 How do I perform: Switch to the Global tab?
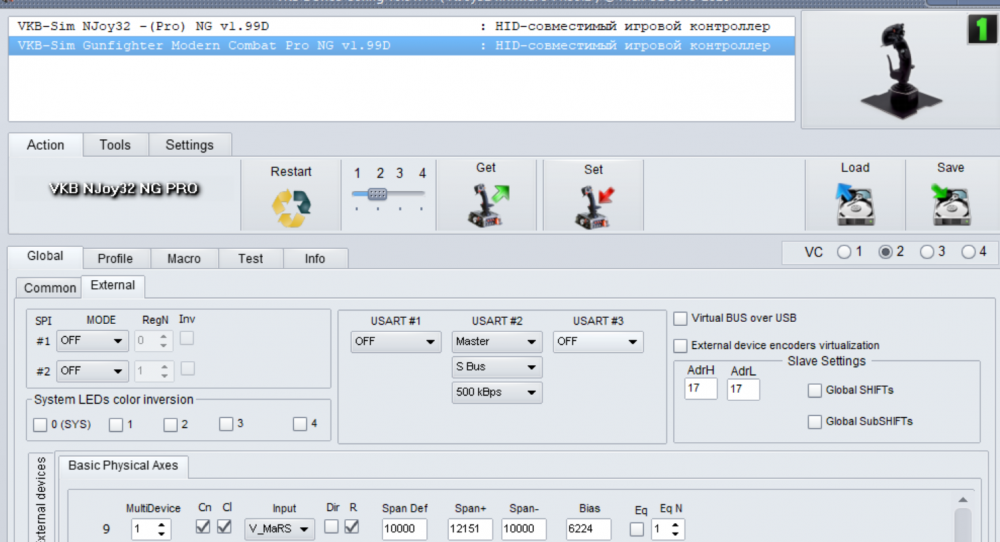tap(45, 256)
